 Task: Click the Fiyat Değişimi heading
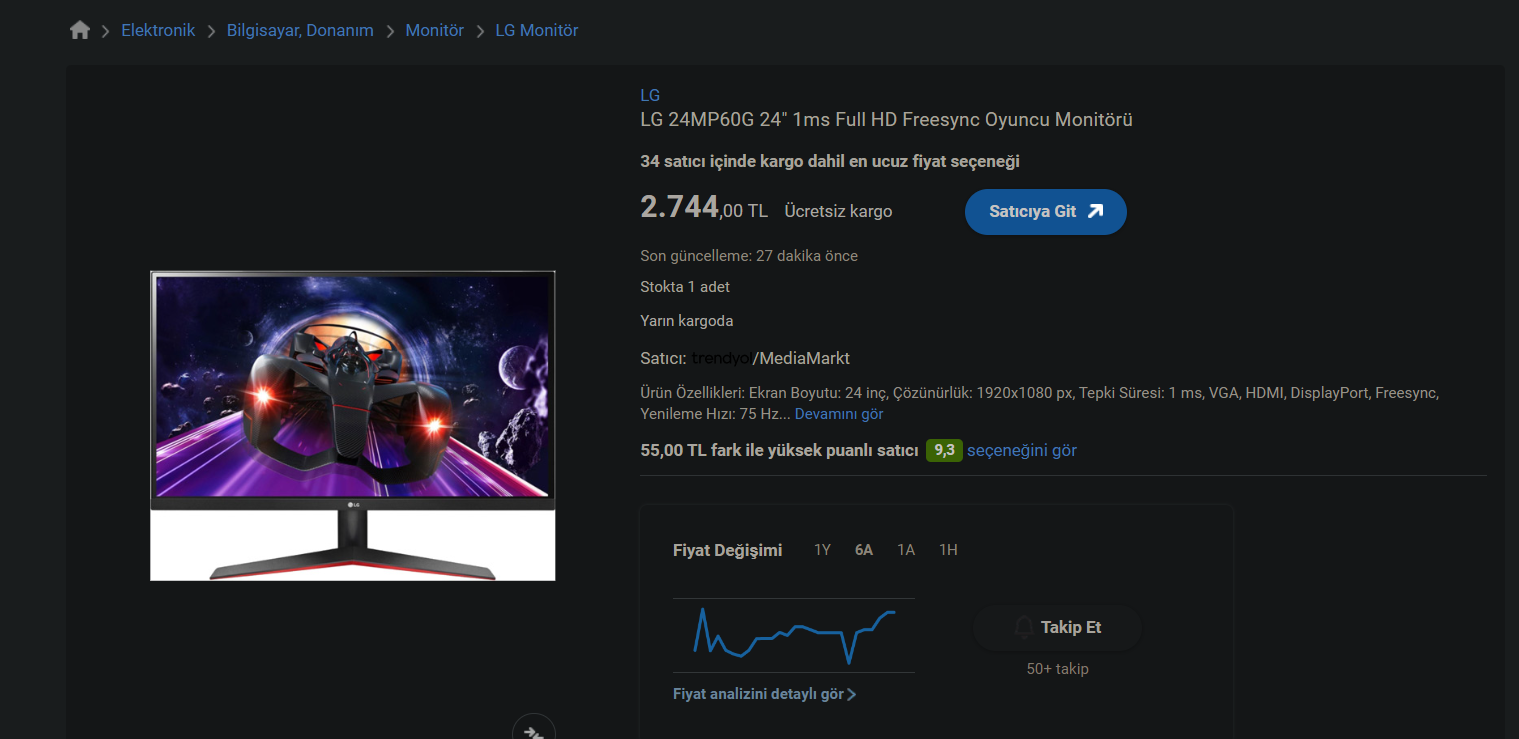tap(728, 550)
